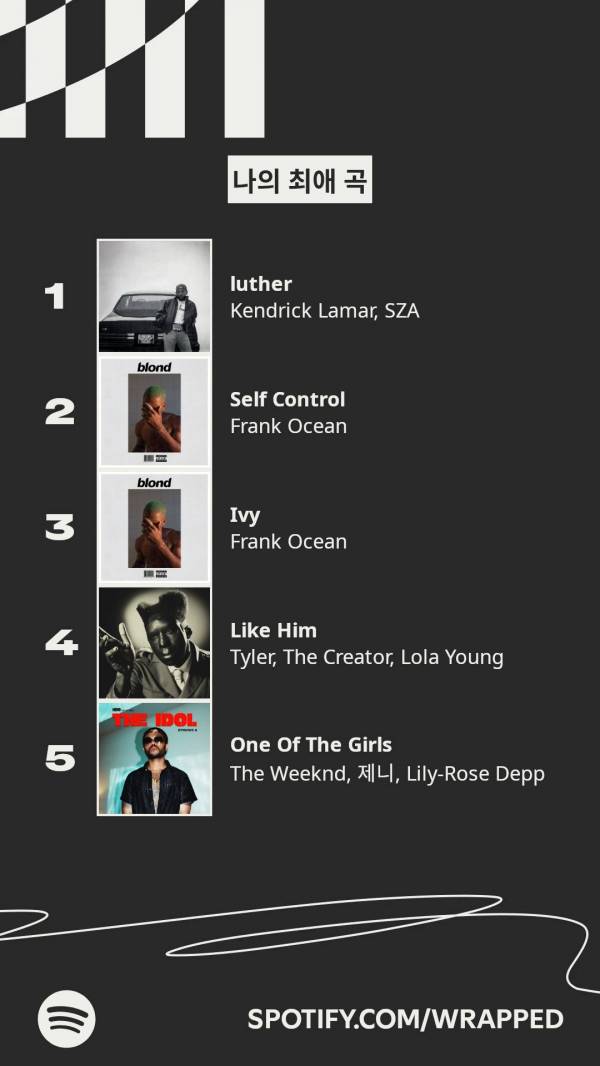Click the rank number 5
The image size is (600, 1066).
tap(60, 758)
